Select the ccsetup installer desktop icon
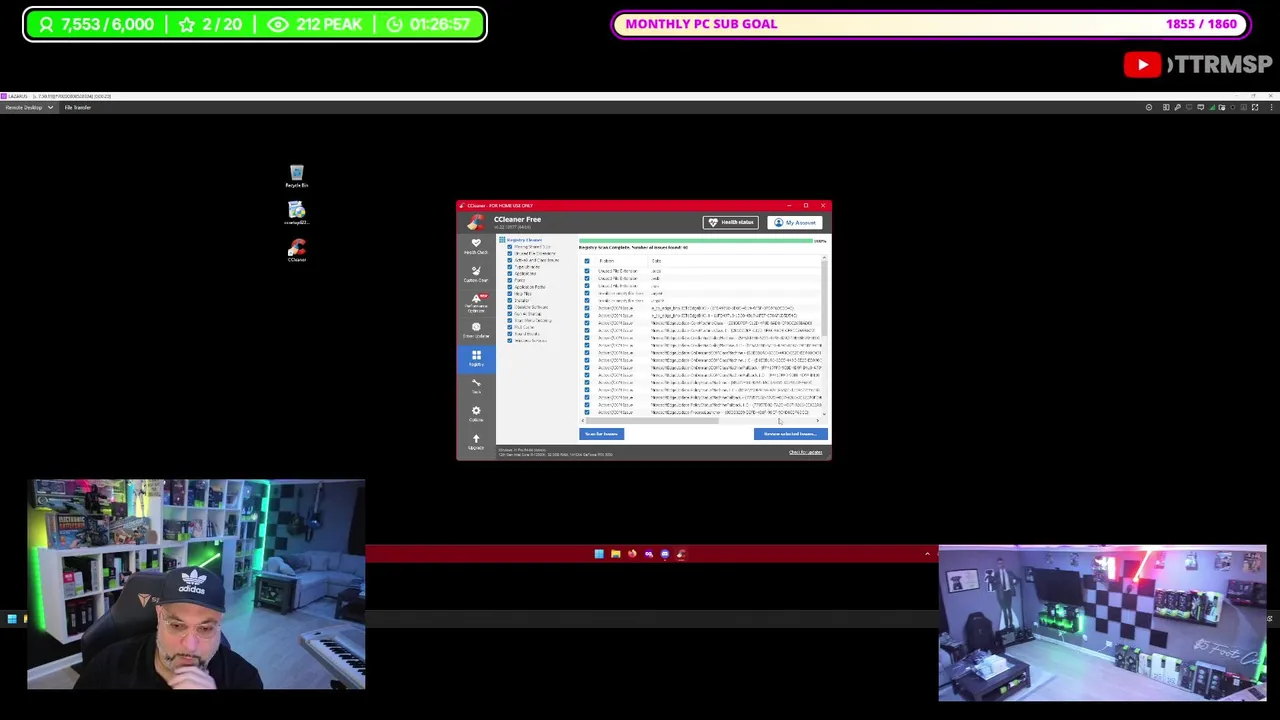 coord(296,212)
